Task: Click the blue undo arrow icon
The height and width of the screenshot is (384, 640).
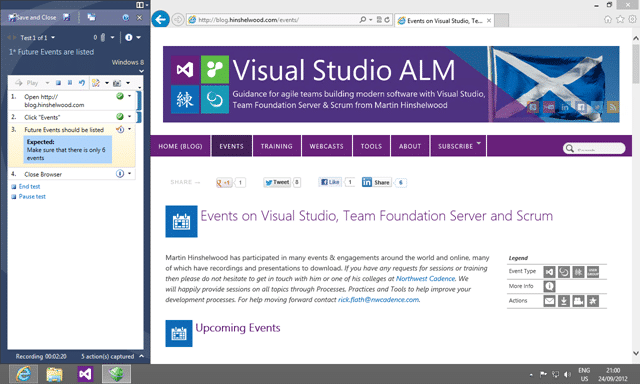Action: 82,83
